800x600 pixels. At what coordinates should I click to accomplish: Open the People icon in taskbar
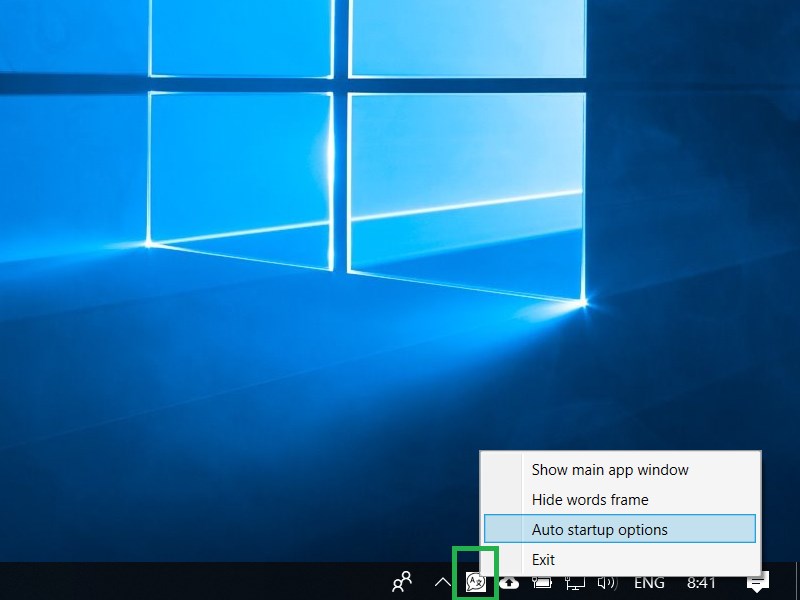pos(402,582)
